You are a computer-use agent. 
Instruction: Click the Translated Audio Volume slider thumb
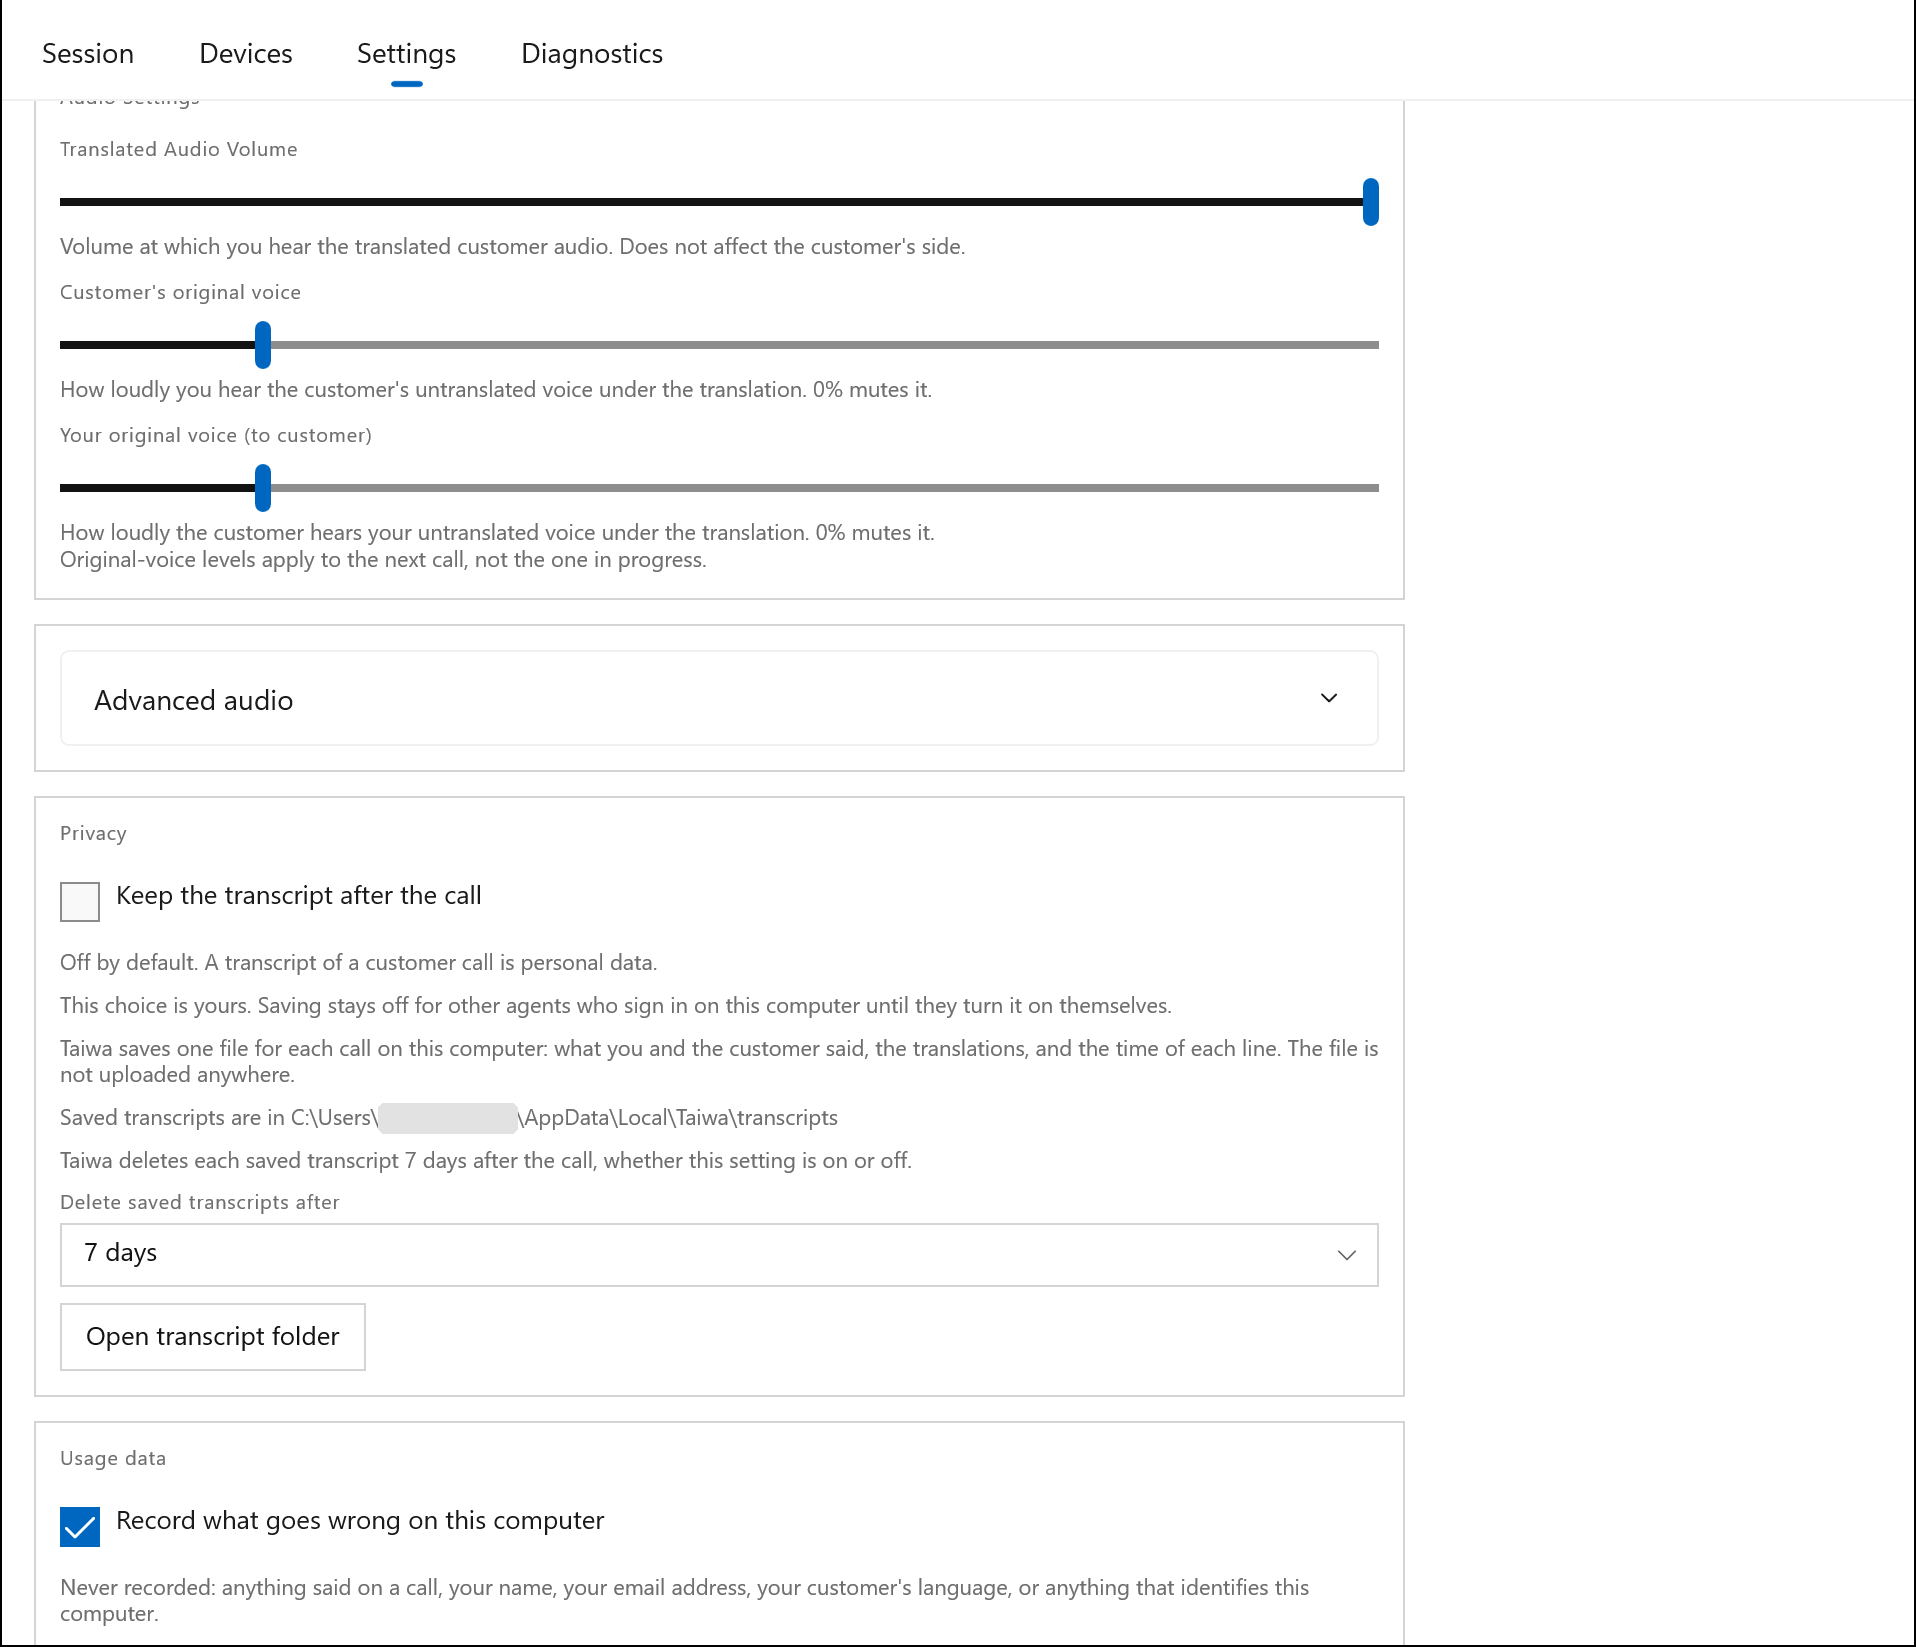1370,202
